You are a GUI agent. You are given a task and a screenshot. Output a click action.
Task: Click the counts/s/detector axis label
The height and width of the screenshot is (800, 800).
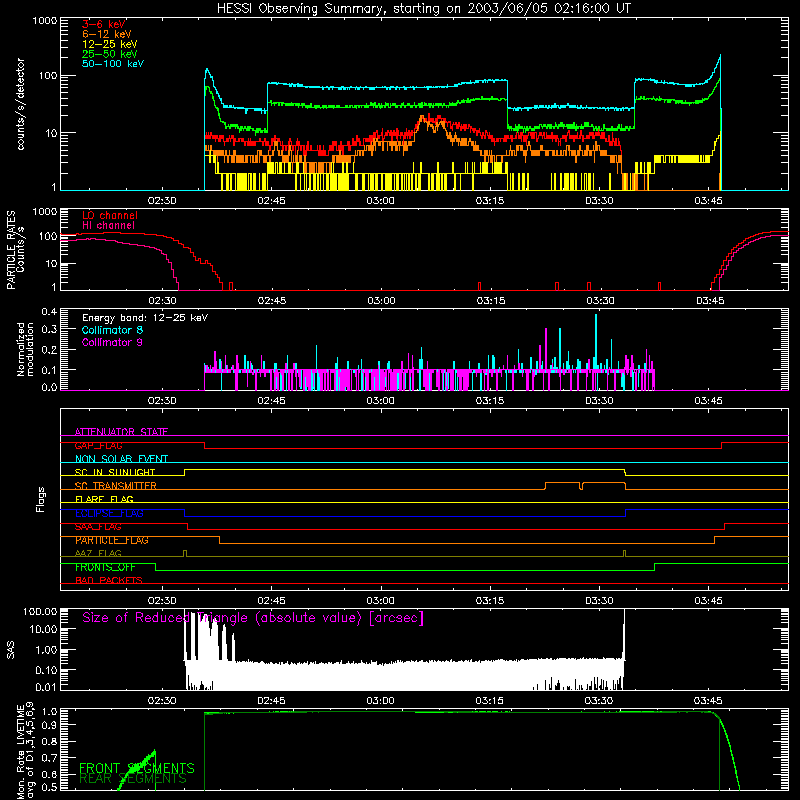pos(21,104)
